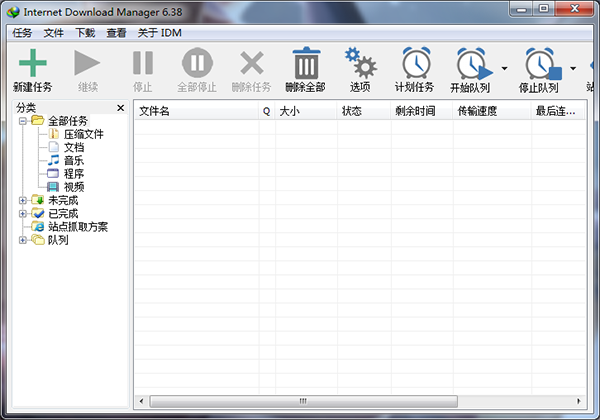Select the 视频 category

point(74,187)
